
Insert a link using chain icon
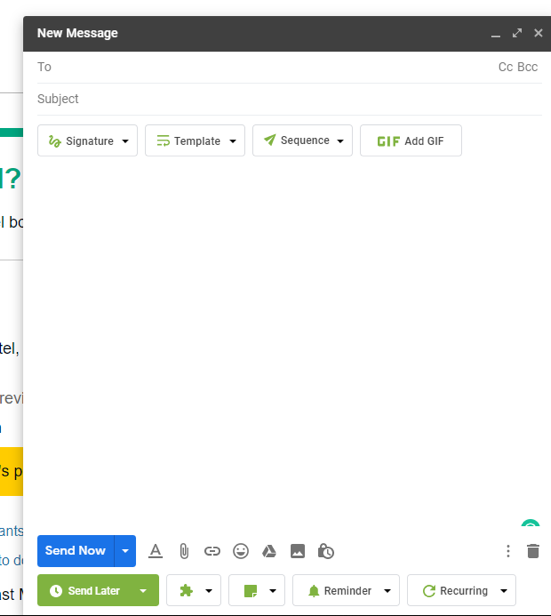[212, 551]
